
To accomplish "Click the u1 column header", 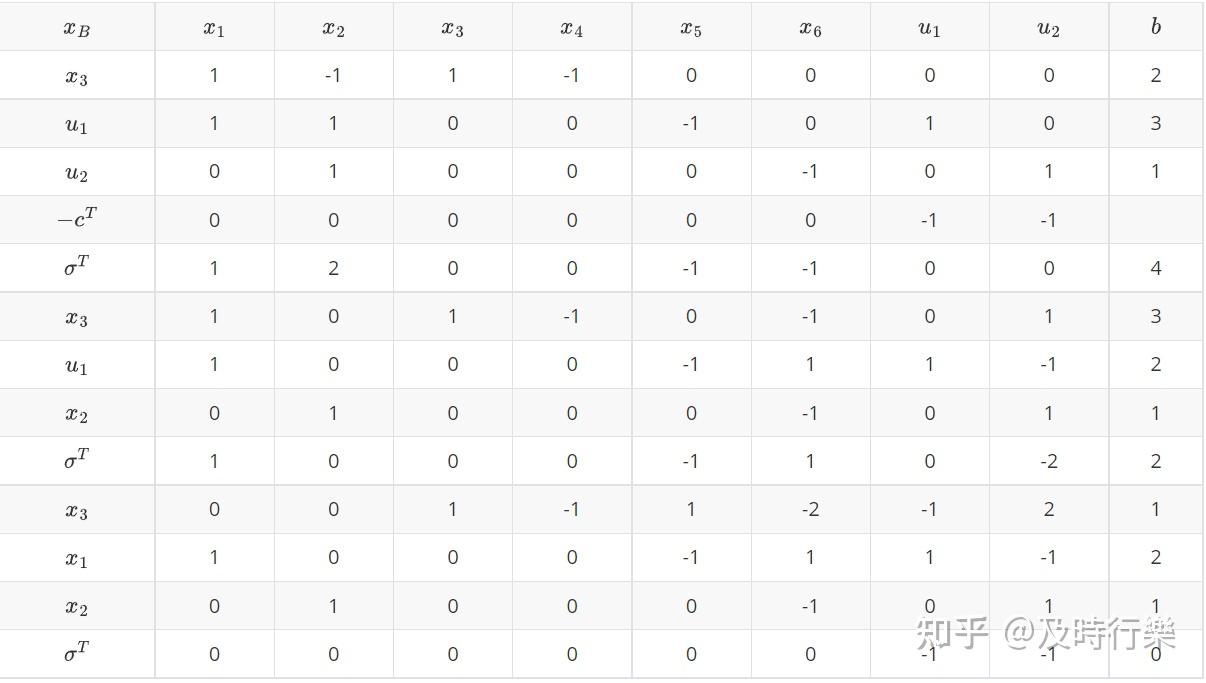I will (929, 28).
